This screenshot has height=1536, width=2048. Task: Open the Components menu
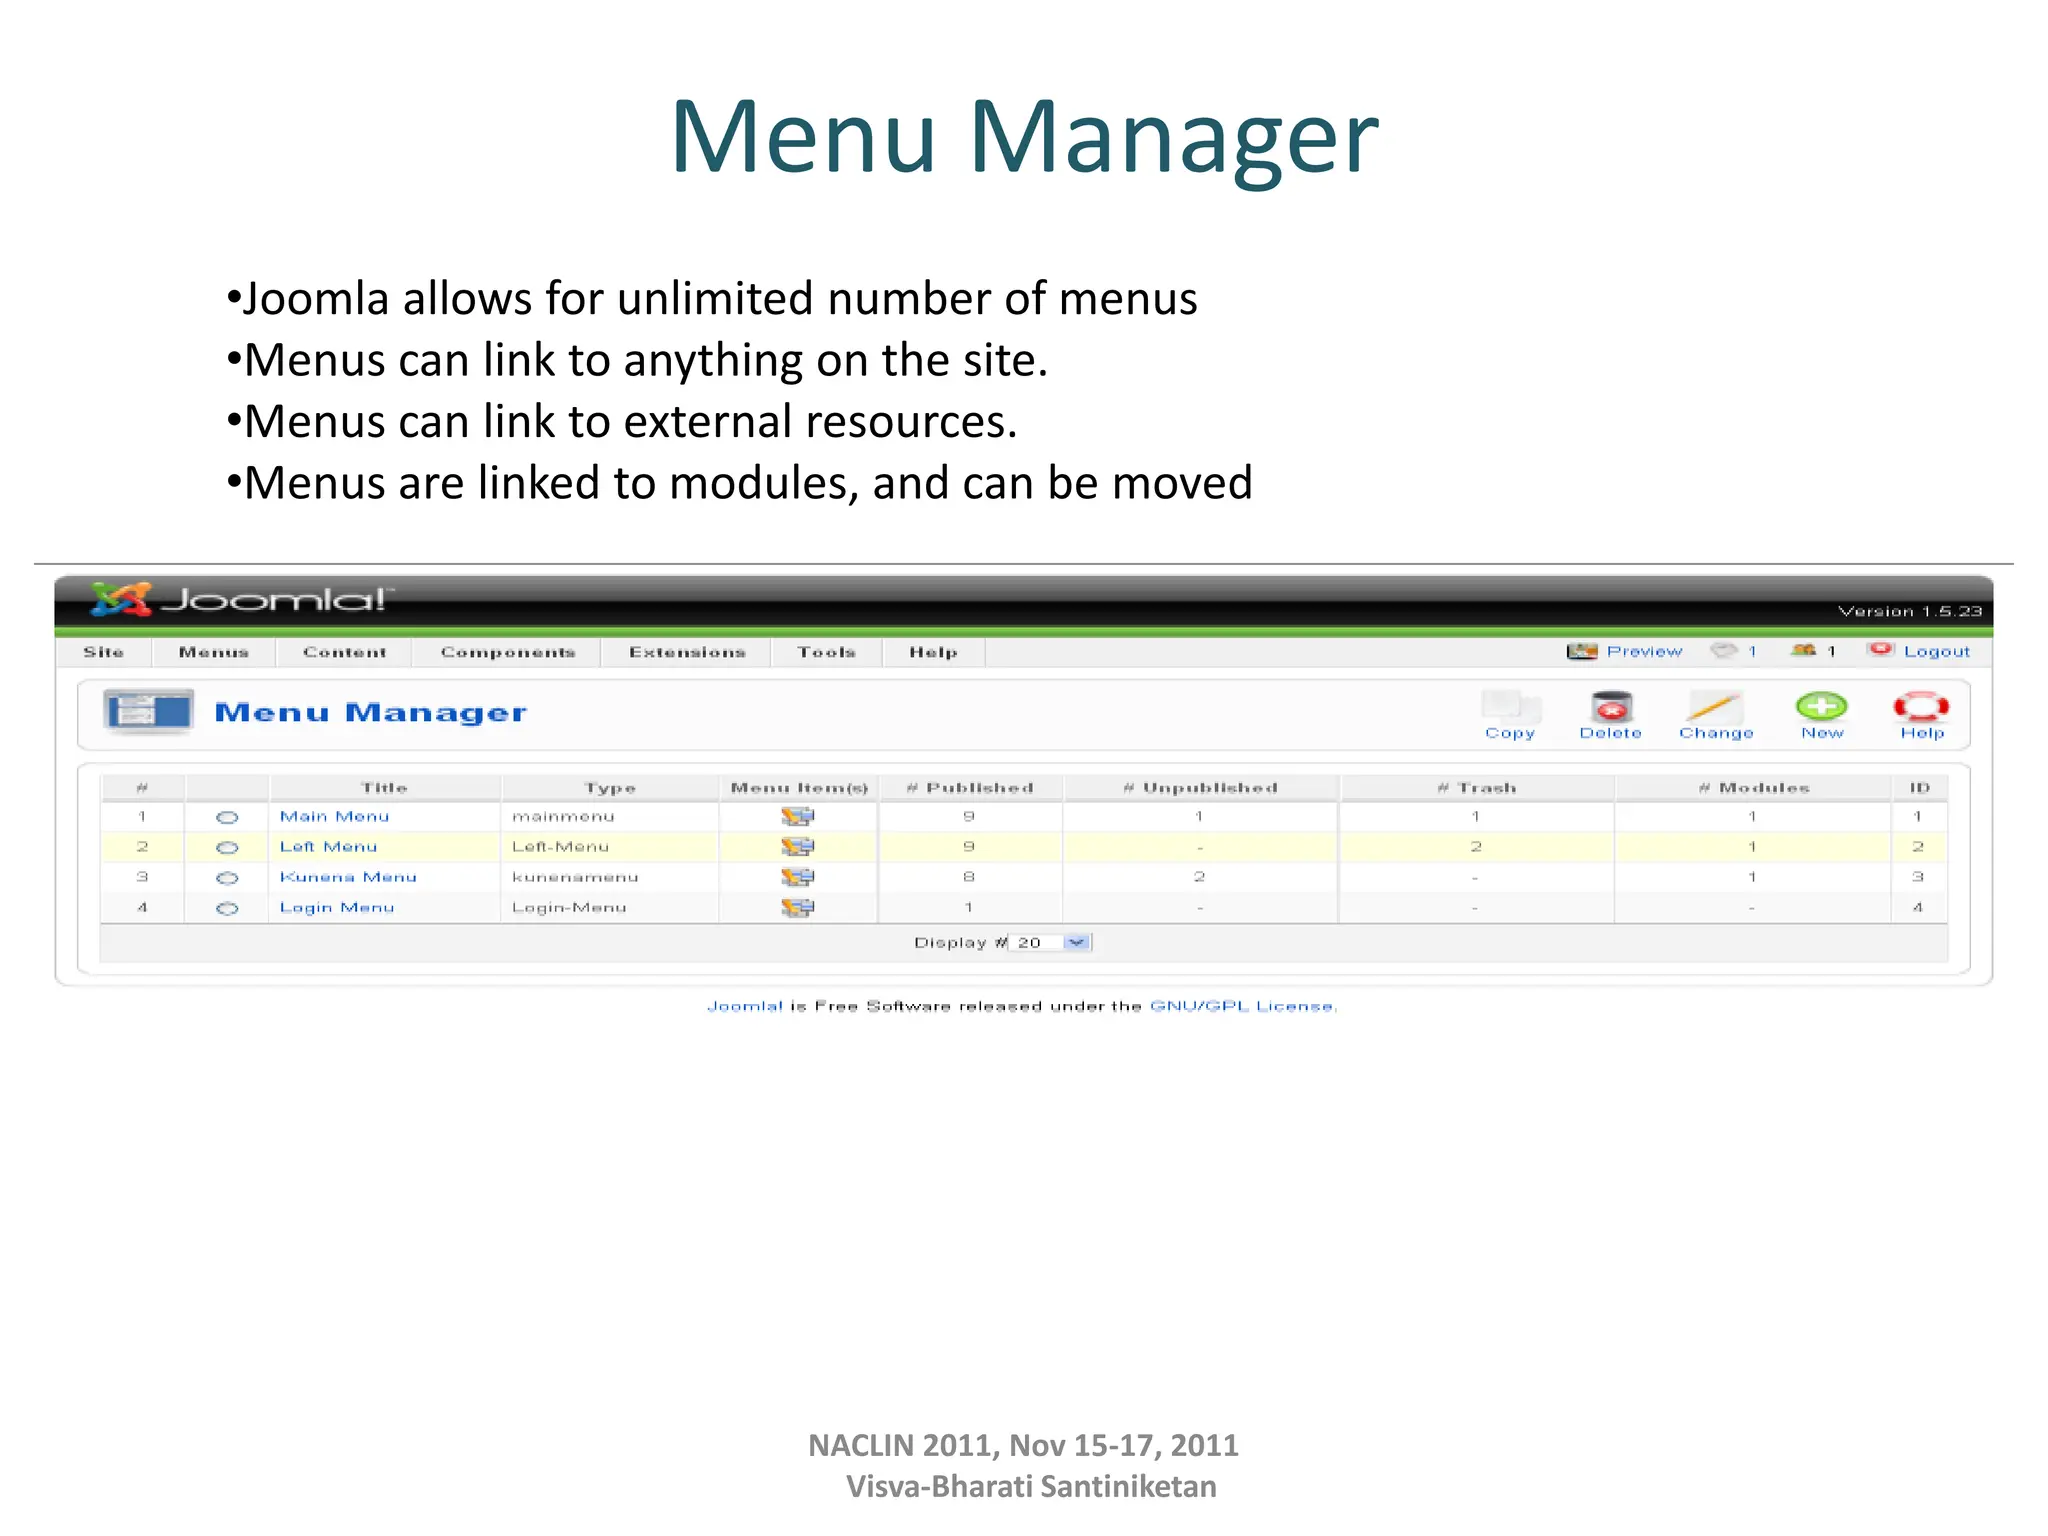tap(508, 652)
